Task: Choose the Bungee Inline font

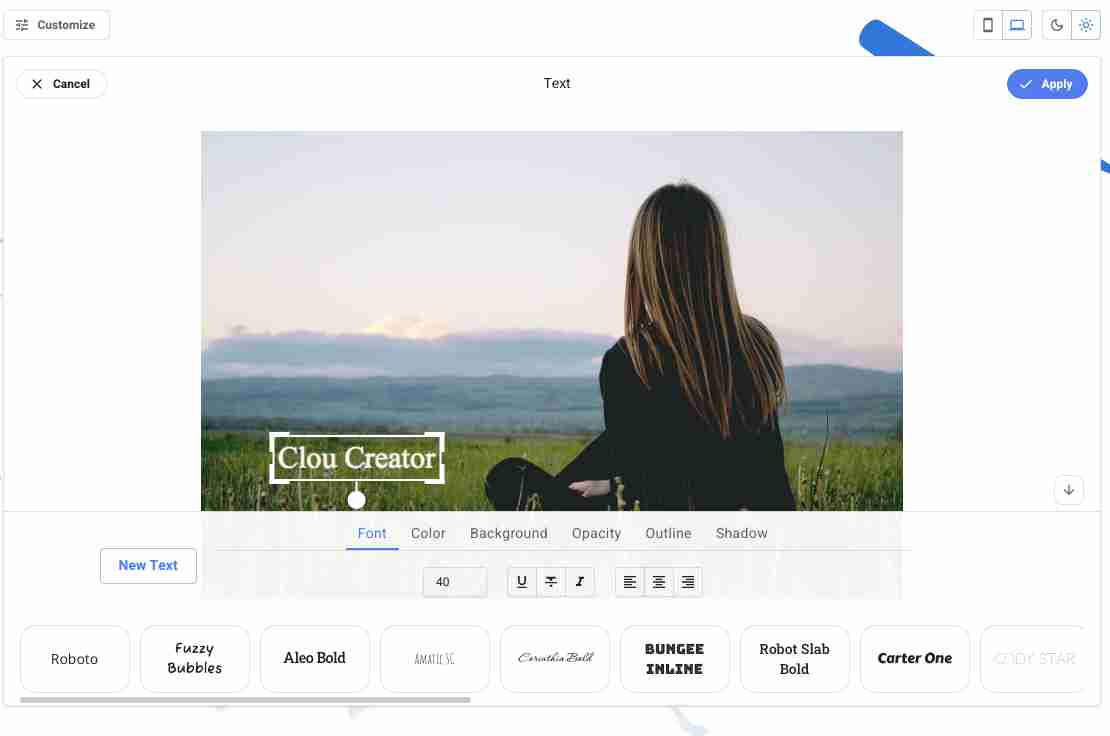Action: [674, 659]
